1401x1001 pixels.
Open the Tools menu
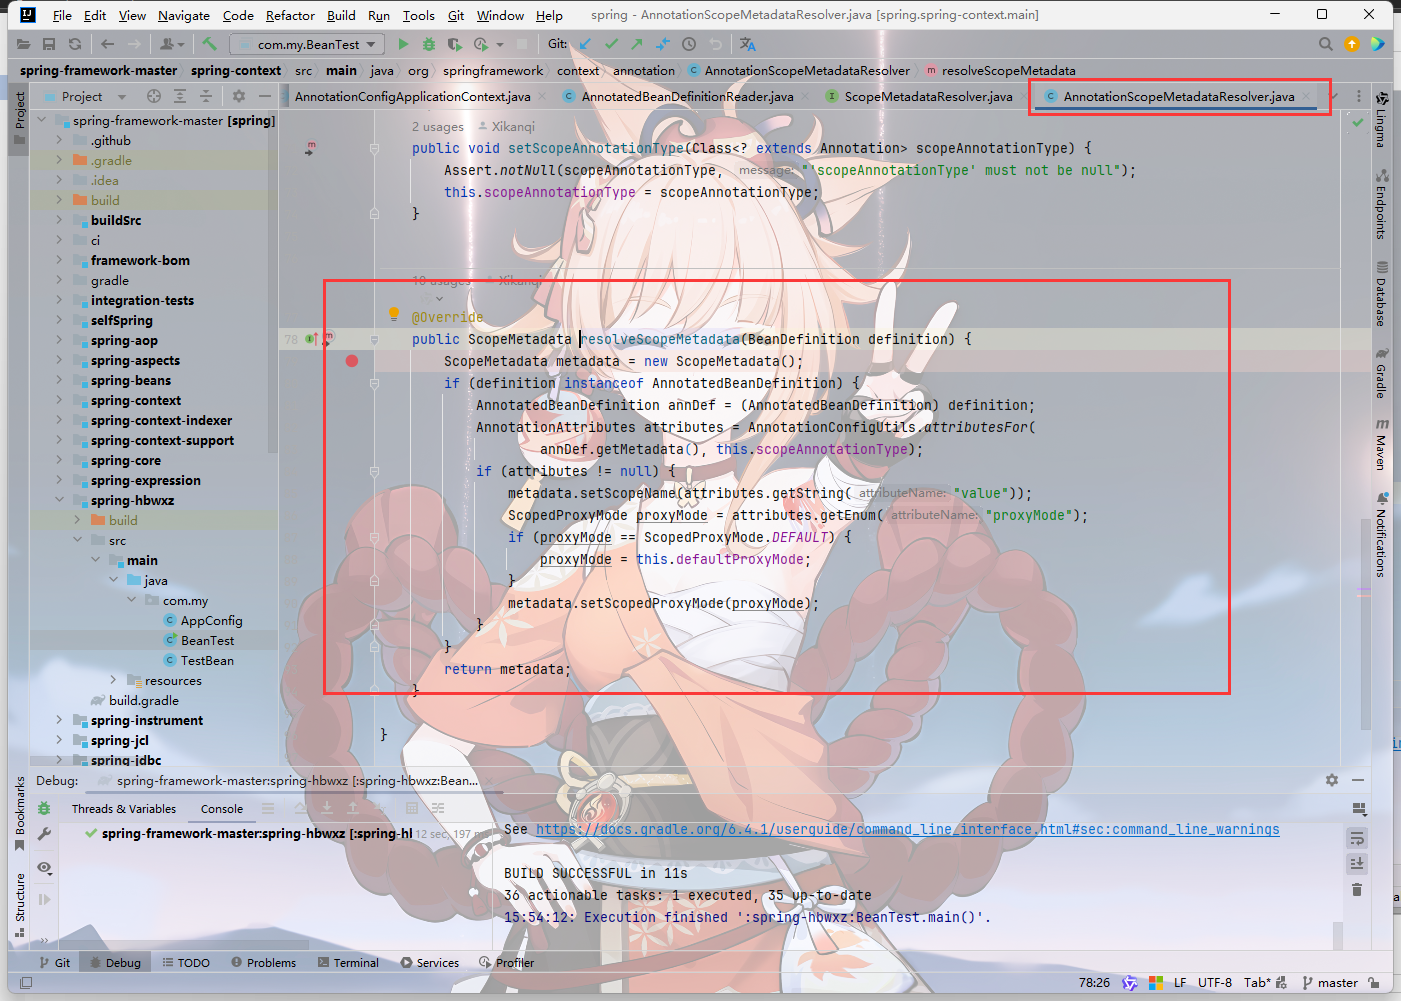coord(418,15)
